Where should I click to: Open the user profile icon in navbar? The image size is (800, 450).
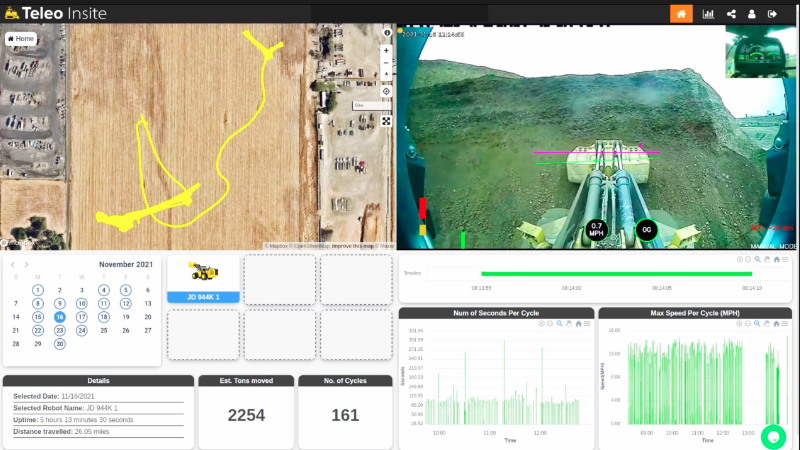pyautogui.click(x=751, y=14)
